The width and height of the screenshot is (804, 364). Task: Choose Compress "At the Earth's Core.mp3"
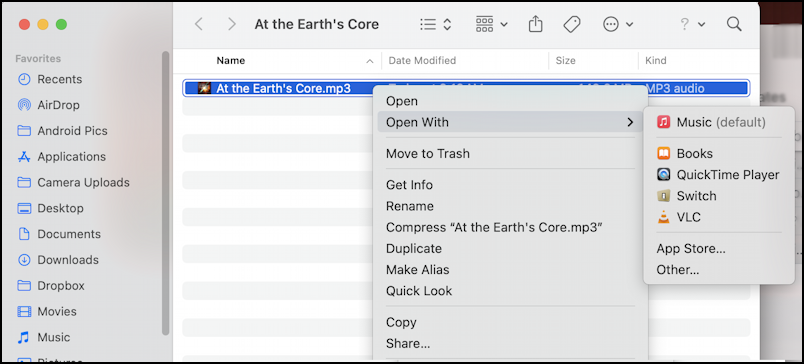pyautogui.click(x=494, y=227)
